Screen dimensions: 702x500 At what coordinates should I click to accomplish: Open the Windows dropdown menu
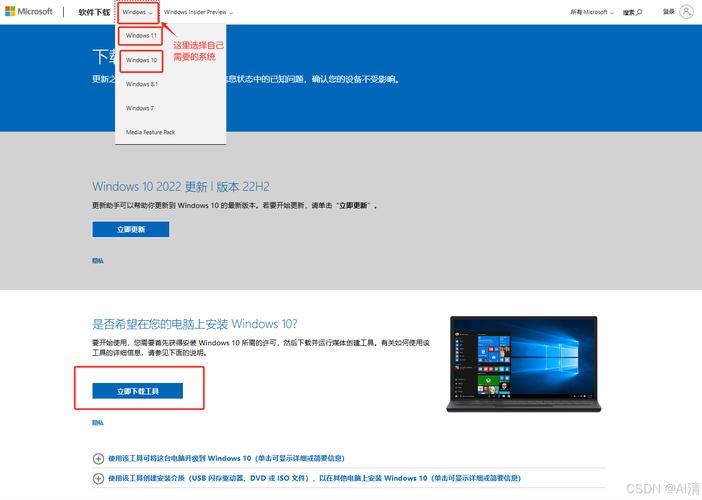pyautogui.click(x=137, y=12)
